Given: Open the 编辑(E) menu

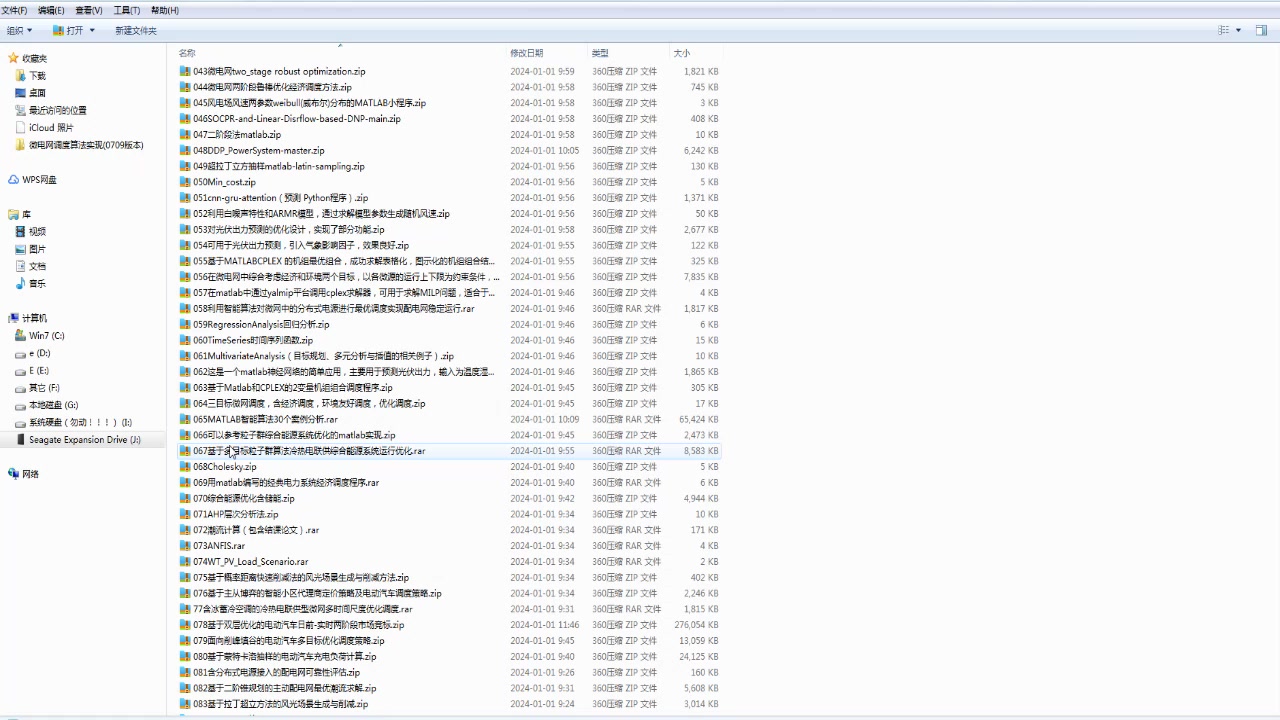Looking at the screenshot, I should 51,10.
